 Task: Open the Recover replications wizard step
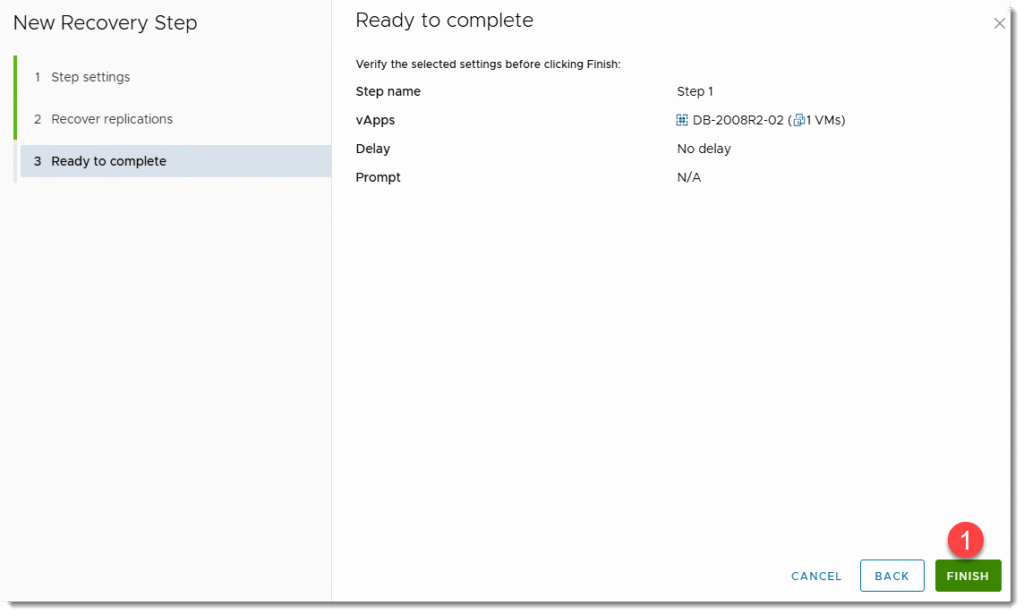point(111,119)
